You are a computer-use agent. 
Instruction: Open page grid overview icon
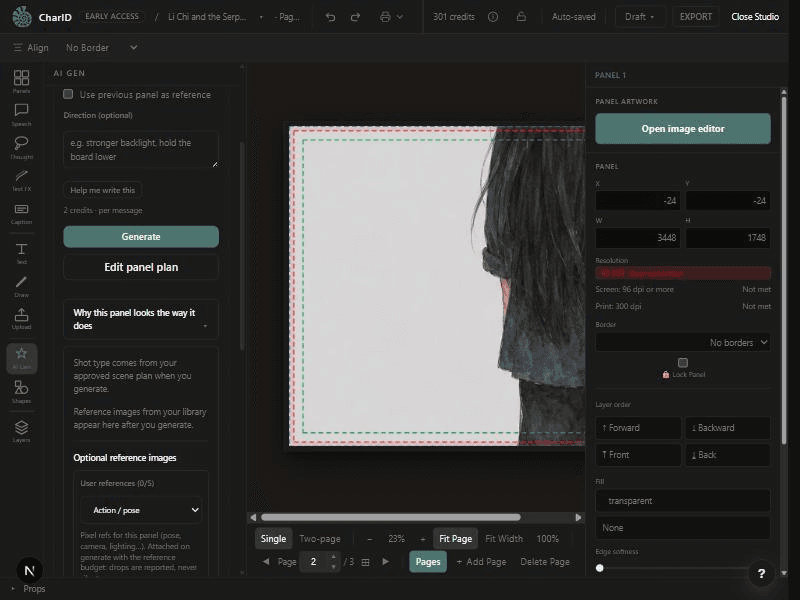click(x=365, y=562)
